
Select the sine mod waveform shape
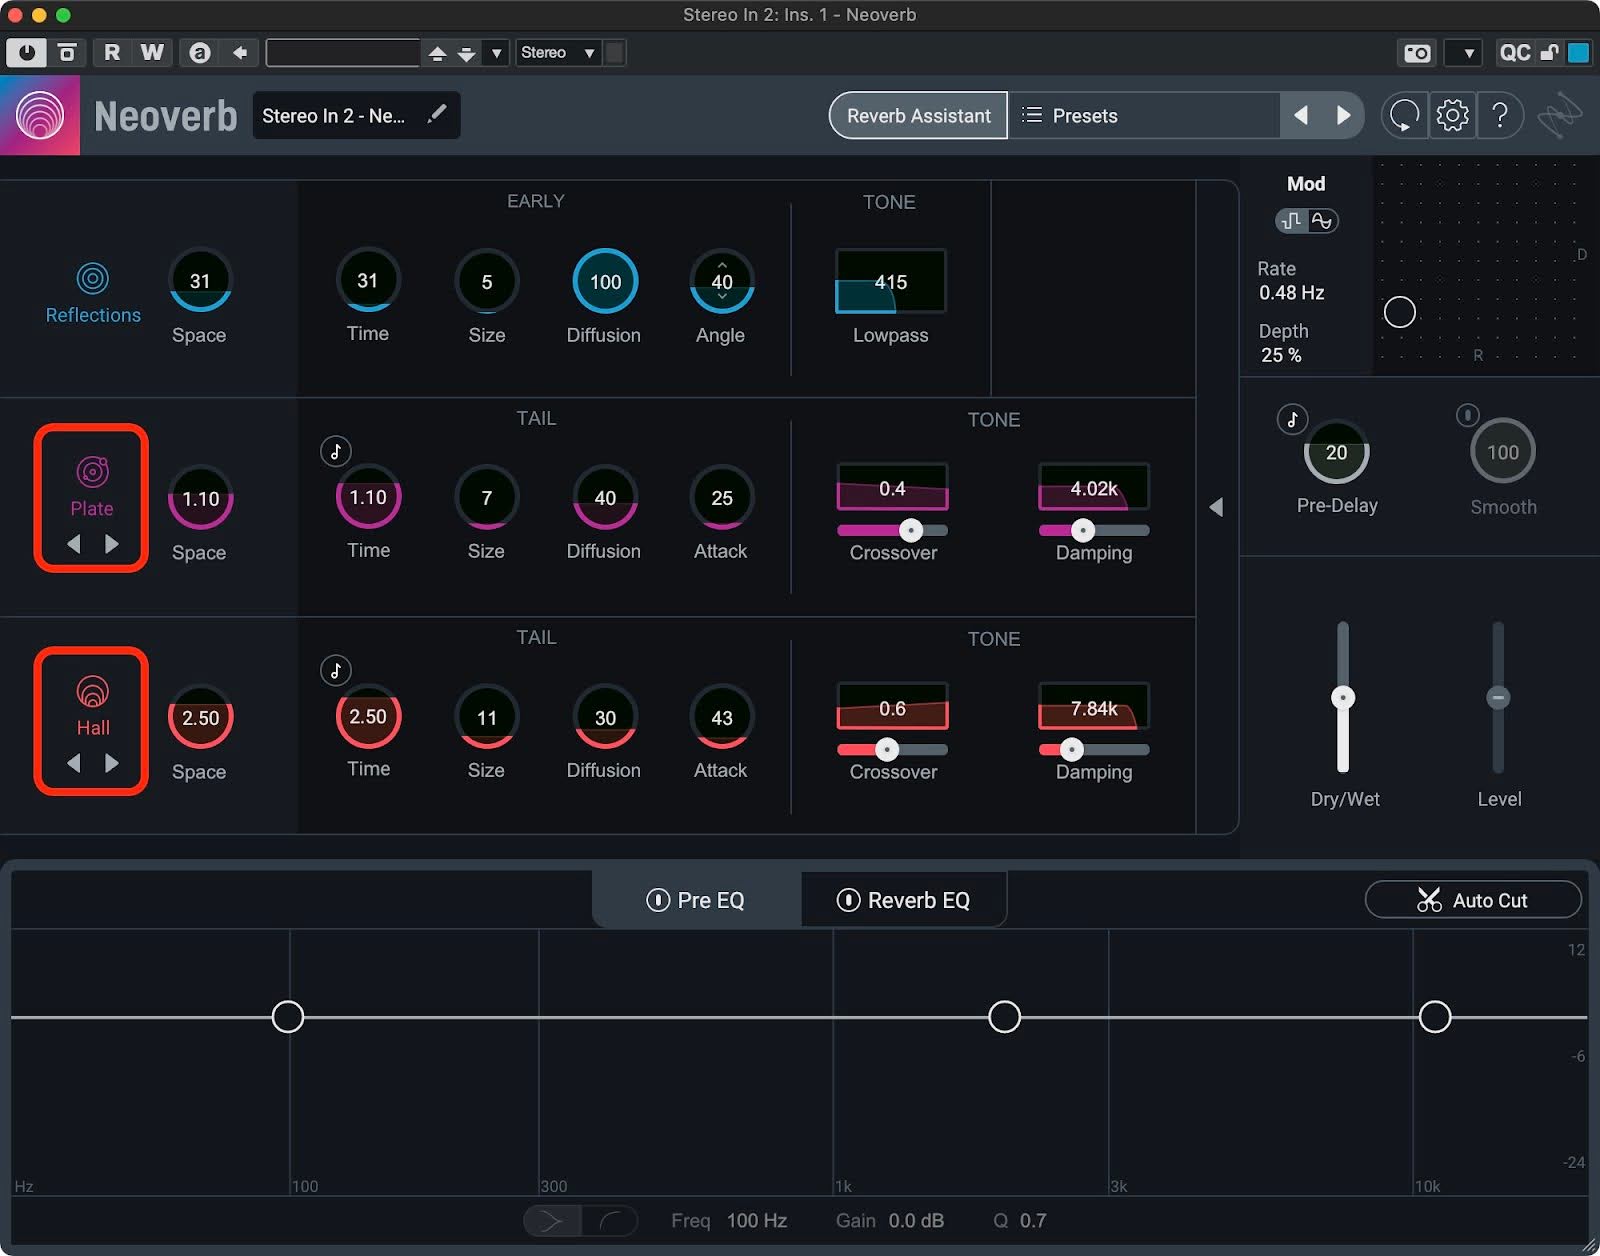pos(1322,221)
